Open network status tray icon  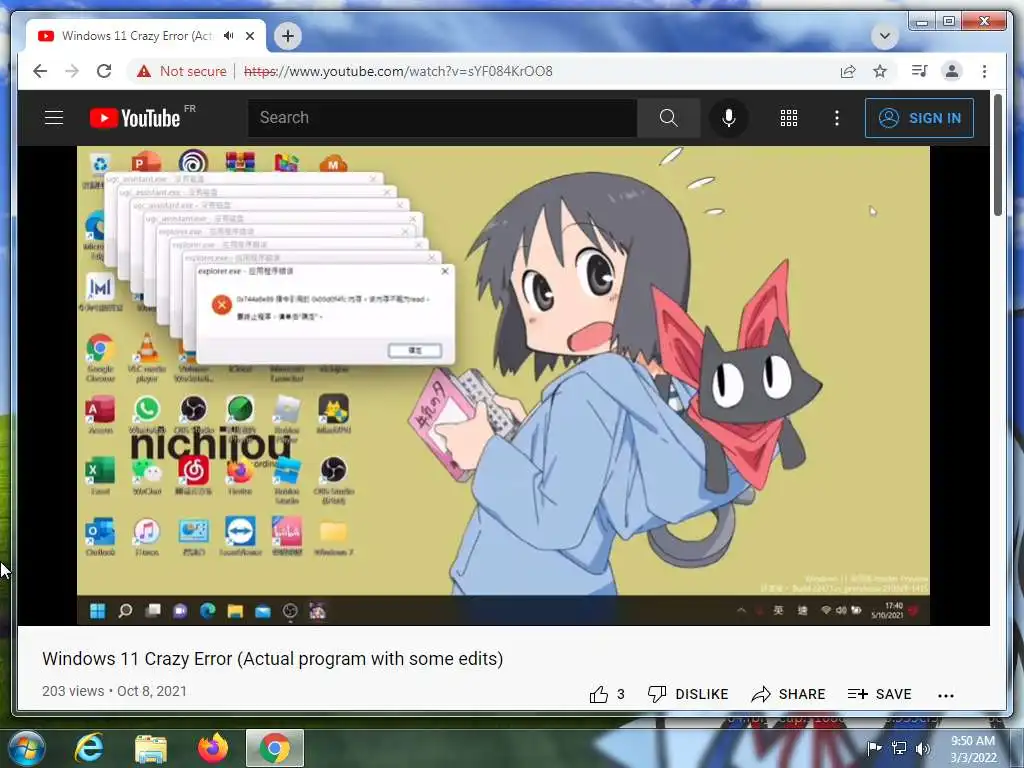899,748
